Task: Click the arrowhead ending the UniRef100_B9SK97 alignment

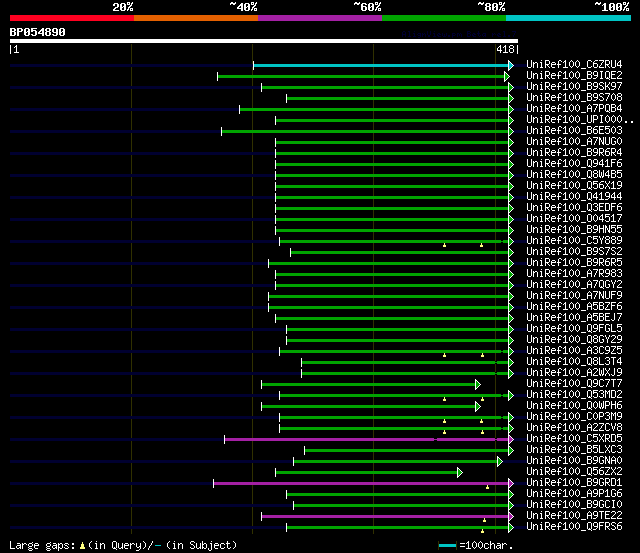Action: pos(511,87)
